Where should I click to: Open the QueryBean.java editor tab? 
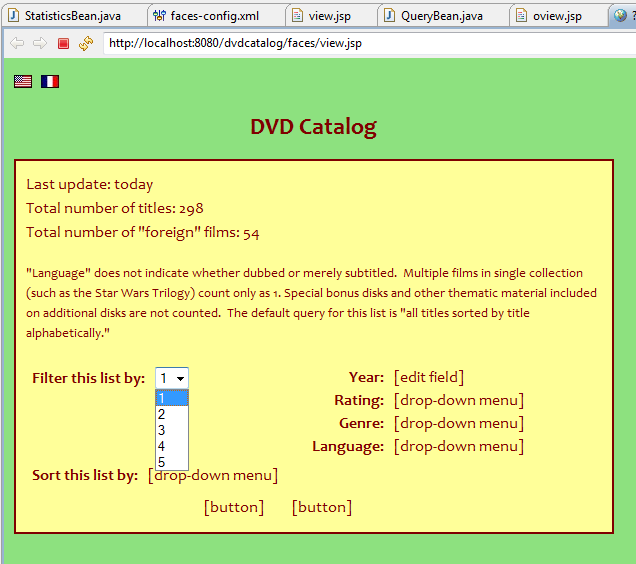pyautogui.click(x=443, y=16)
